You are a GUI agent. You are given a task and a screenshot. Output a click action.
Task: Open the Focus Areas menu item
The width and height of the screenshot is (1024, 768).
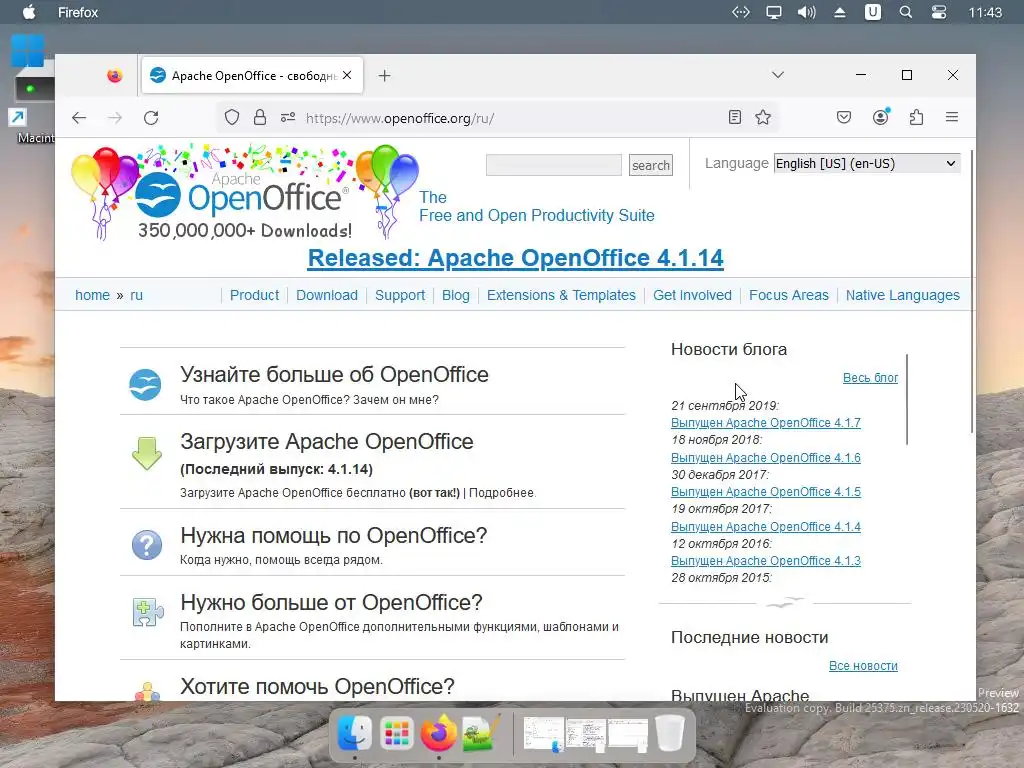click(x=788, y=295)
